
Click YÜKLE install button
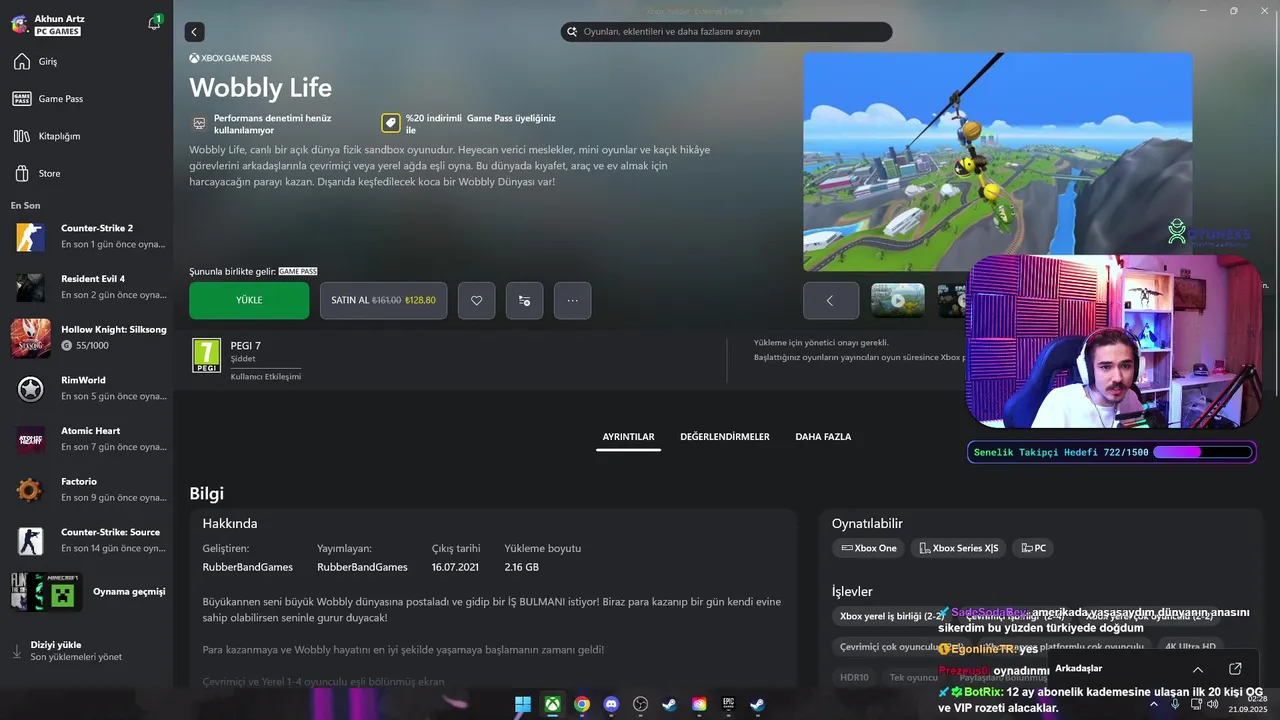pyautogui.click(x=249, y=300)
